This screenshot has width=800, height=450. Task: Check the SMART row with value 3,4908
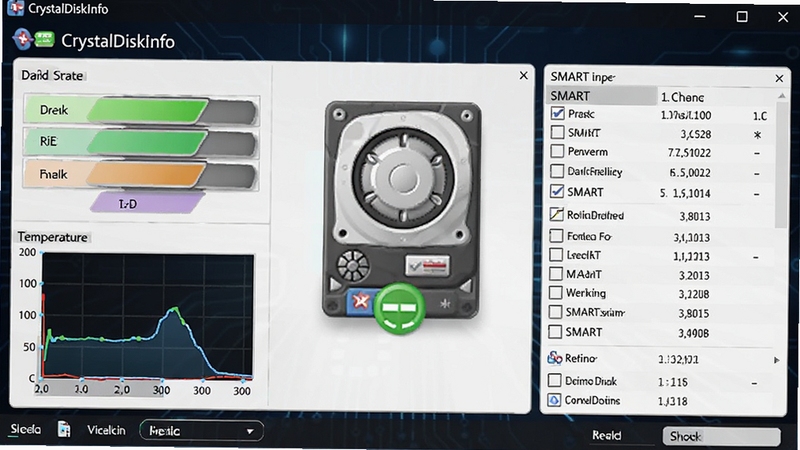[x=555, y=332]
